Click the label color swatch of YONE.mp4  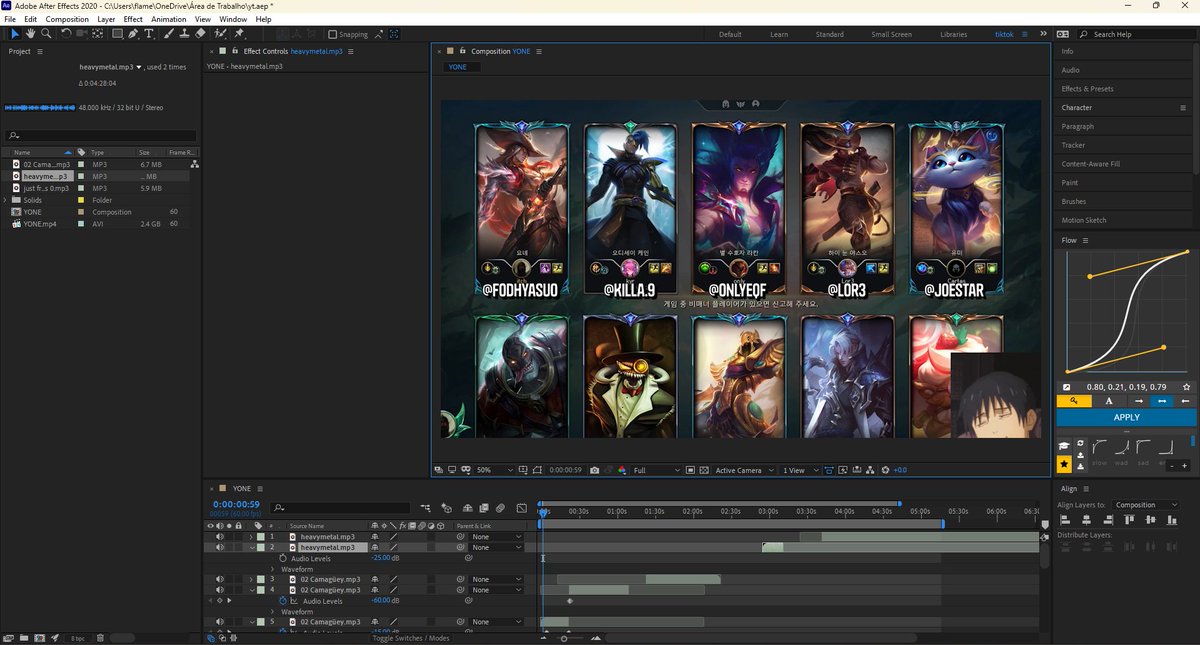point(80,224)
